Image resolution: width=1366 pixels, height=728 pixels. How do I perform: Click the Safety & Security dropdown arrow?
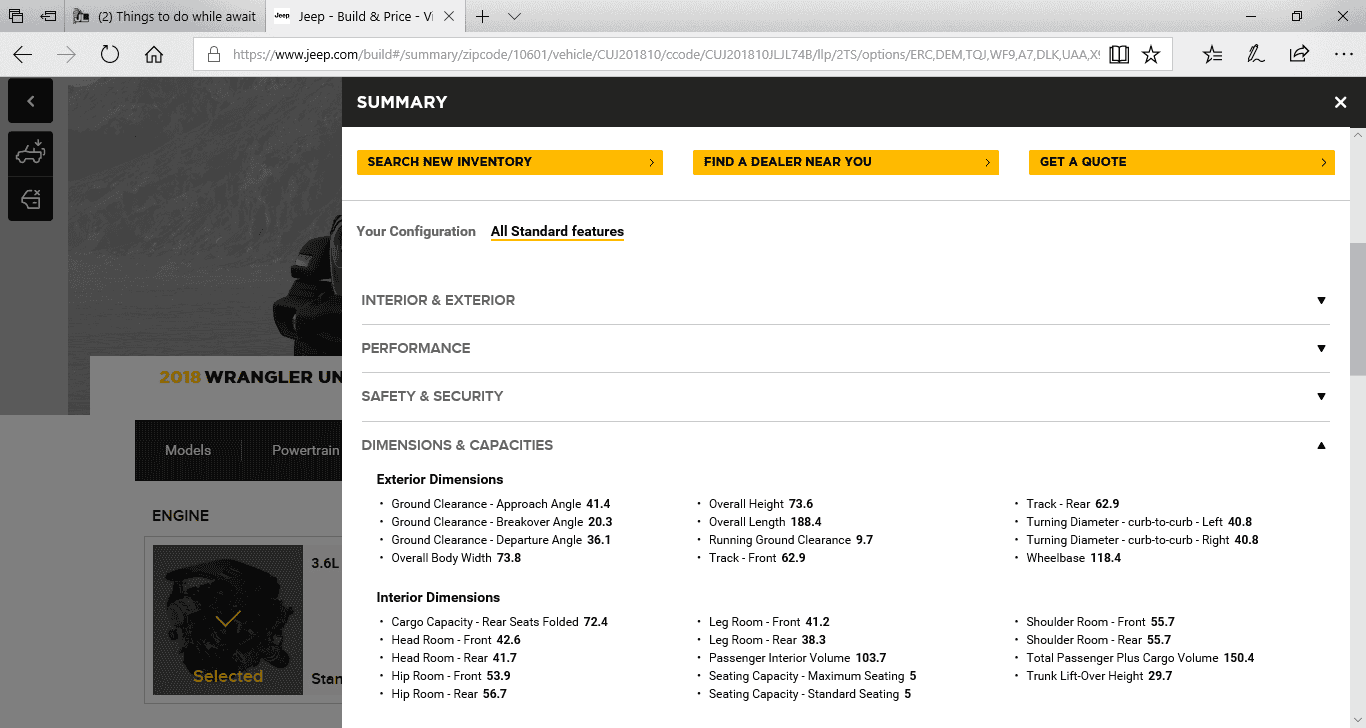tap(1321, 396)
